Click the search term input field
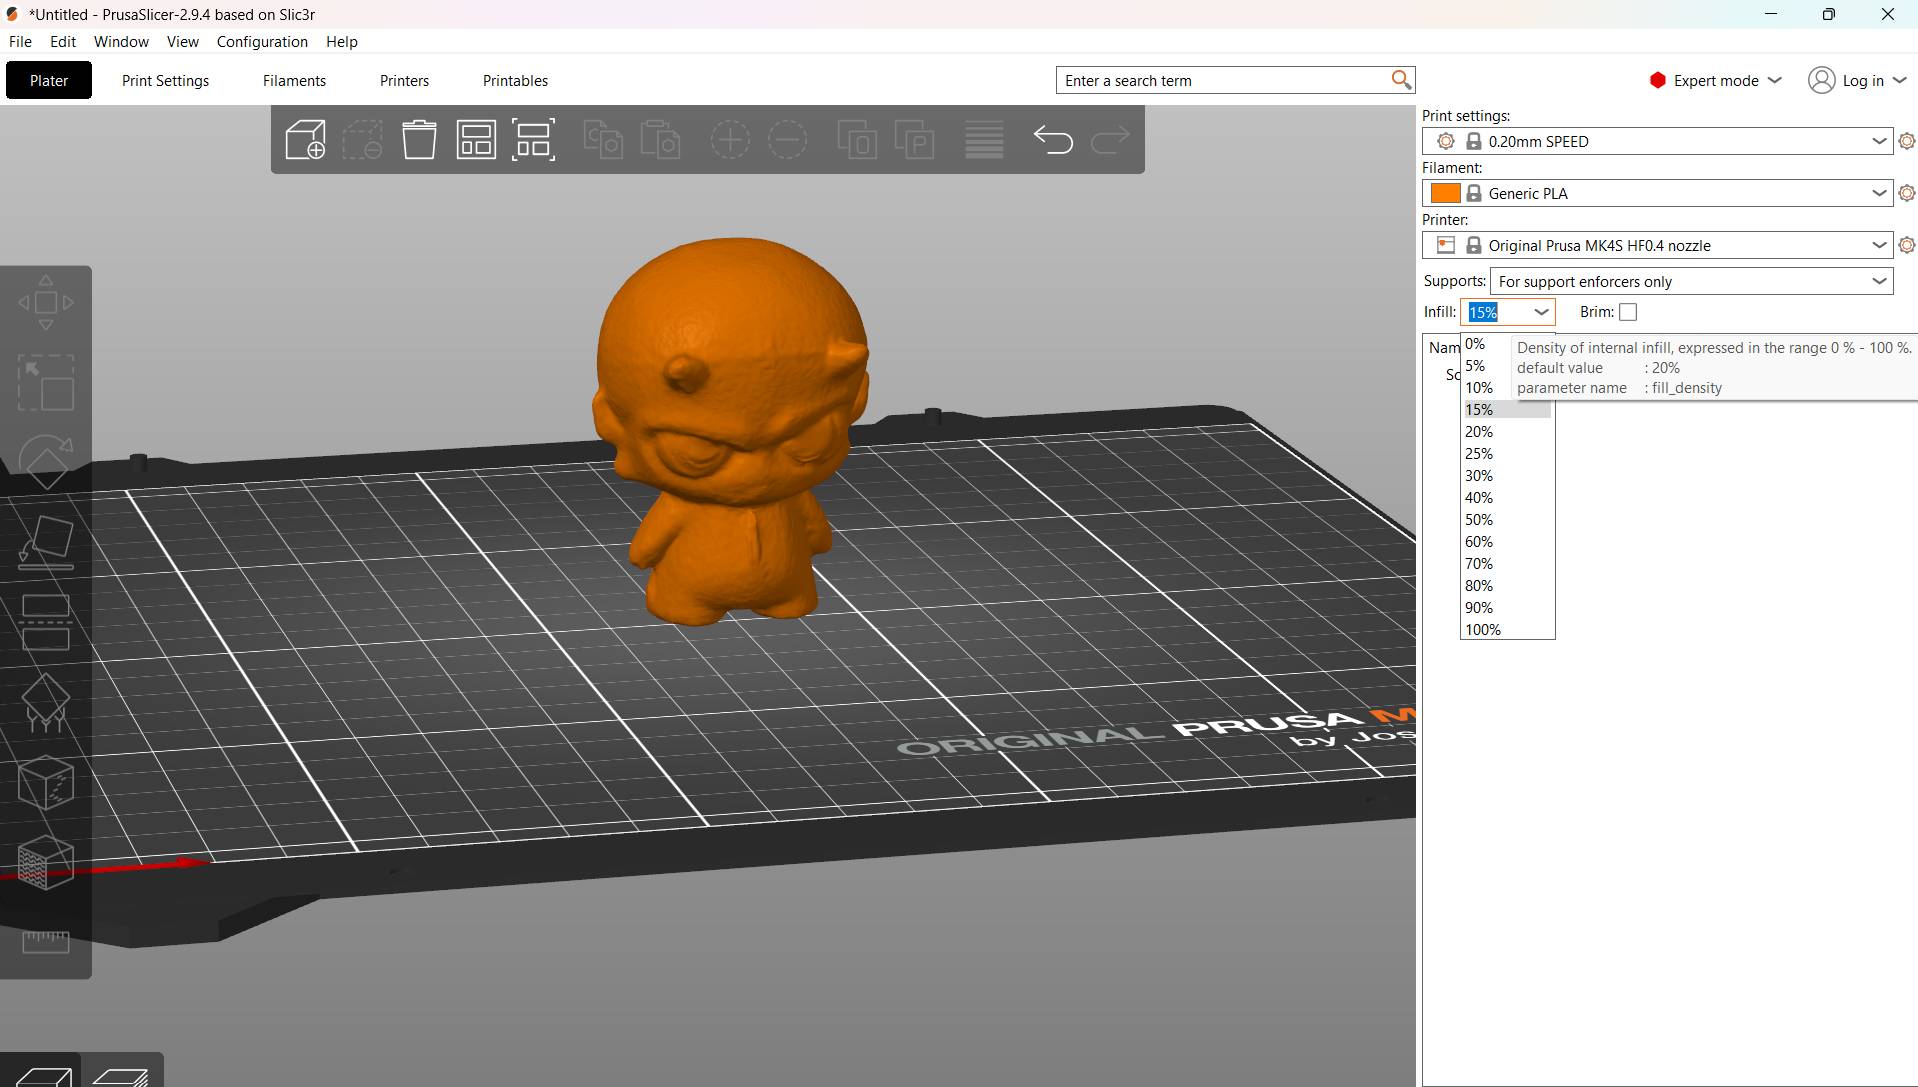Viewport: 1918px width, 1087px height. 1222,81
